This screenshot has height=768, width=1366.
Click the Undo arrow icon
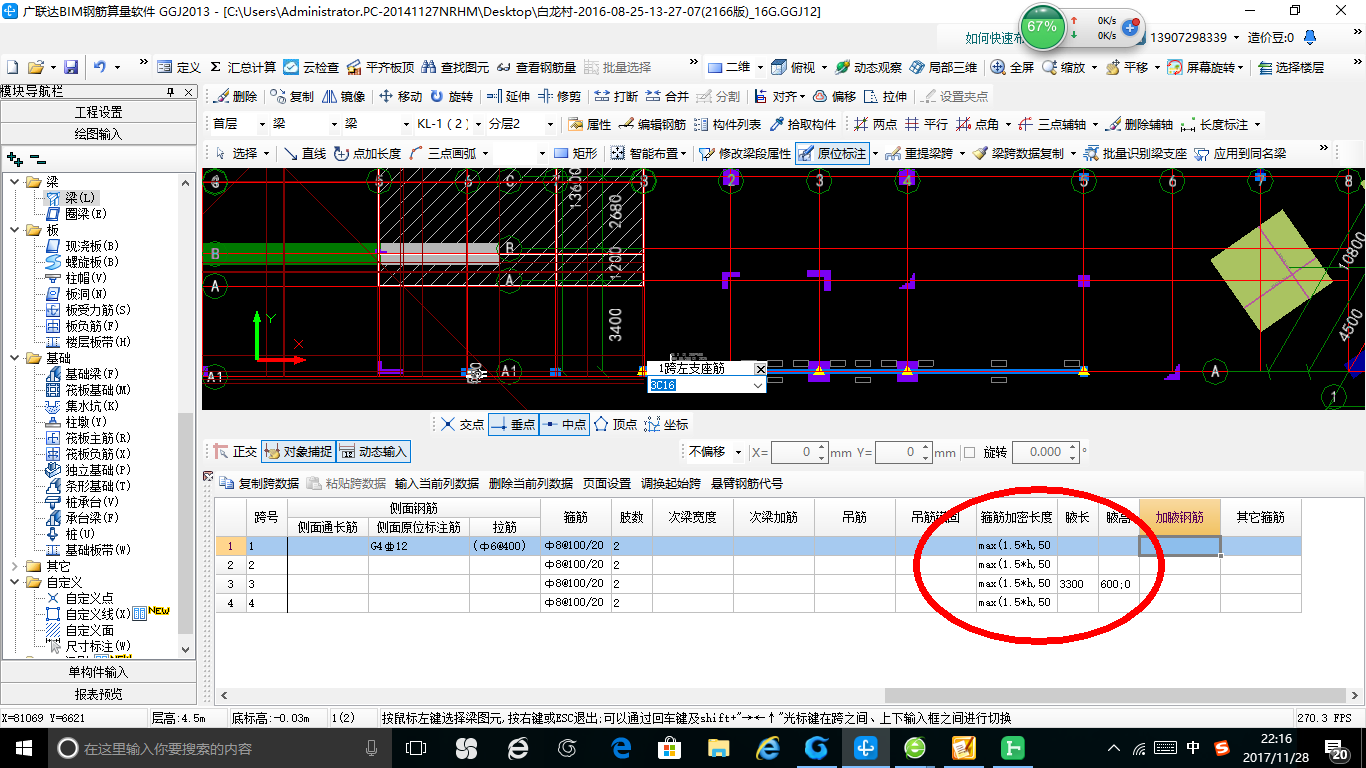(100, 67)
